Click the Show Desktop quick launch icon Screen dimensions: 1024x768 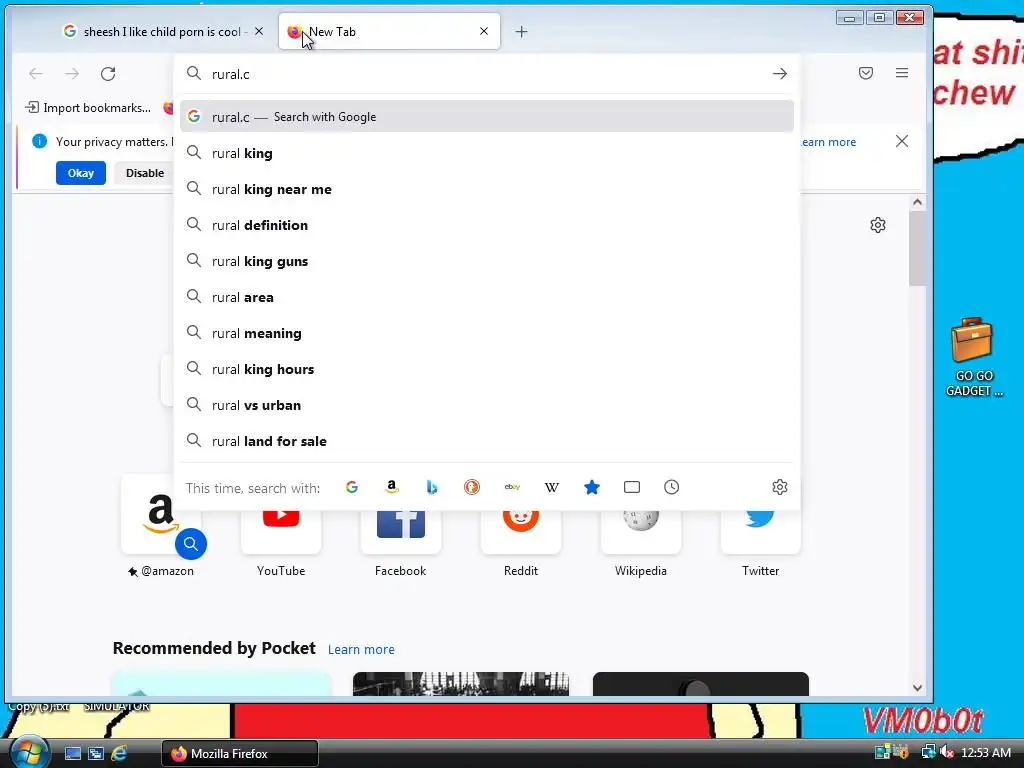[x=72, y=754]
